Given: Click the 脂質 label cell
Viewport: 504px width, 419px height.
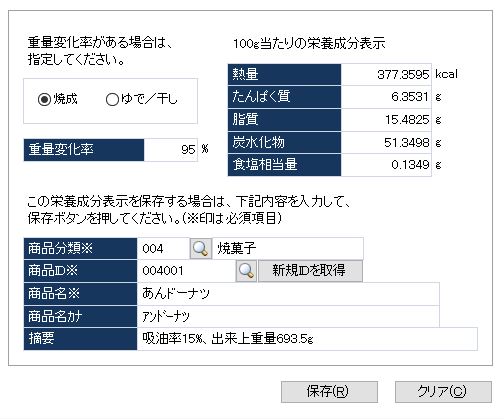Looking at the screenshot, I should tap(285, 120).
